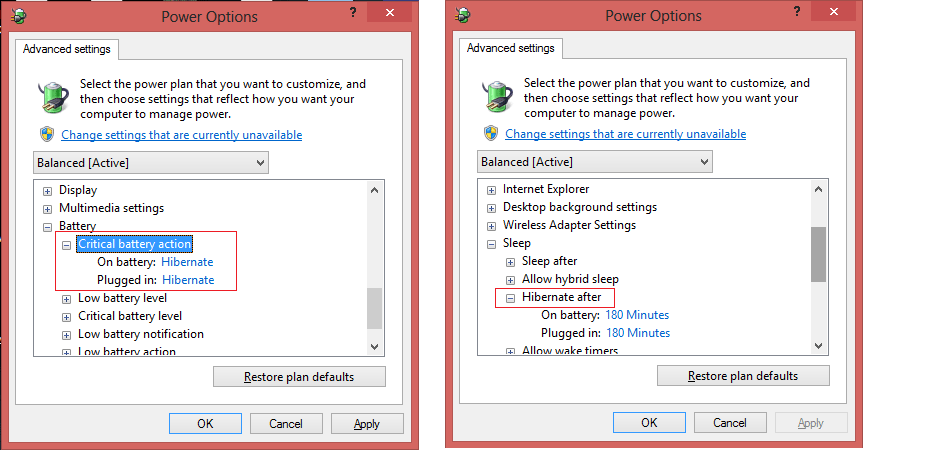Viewport: 931px width, 452px height.
Task: Select Sleep after tree item
Action: coord(549,261)
